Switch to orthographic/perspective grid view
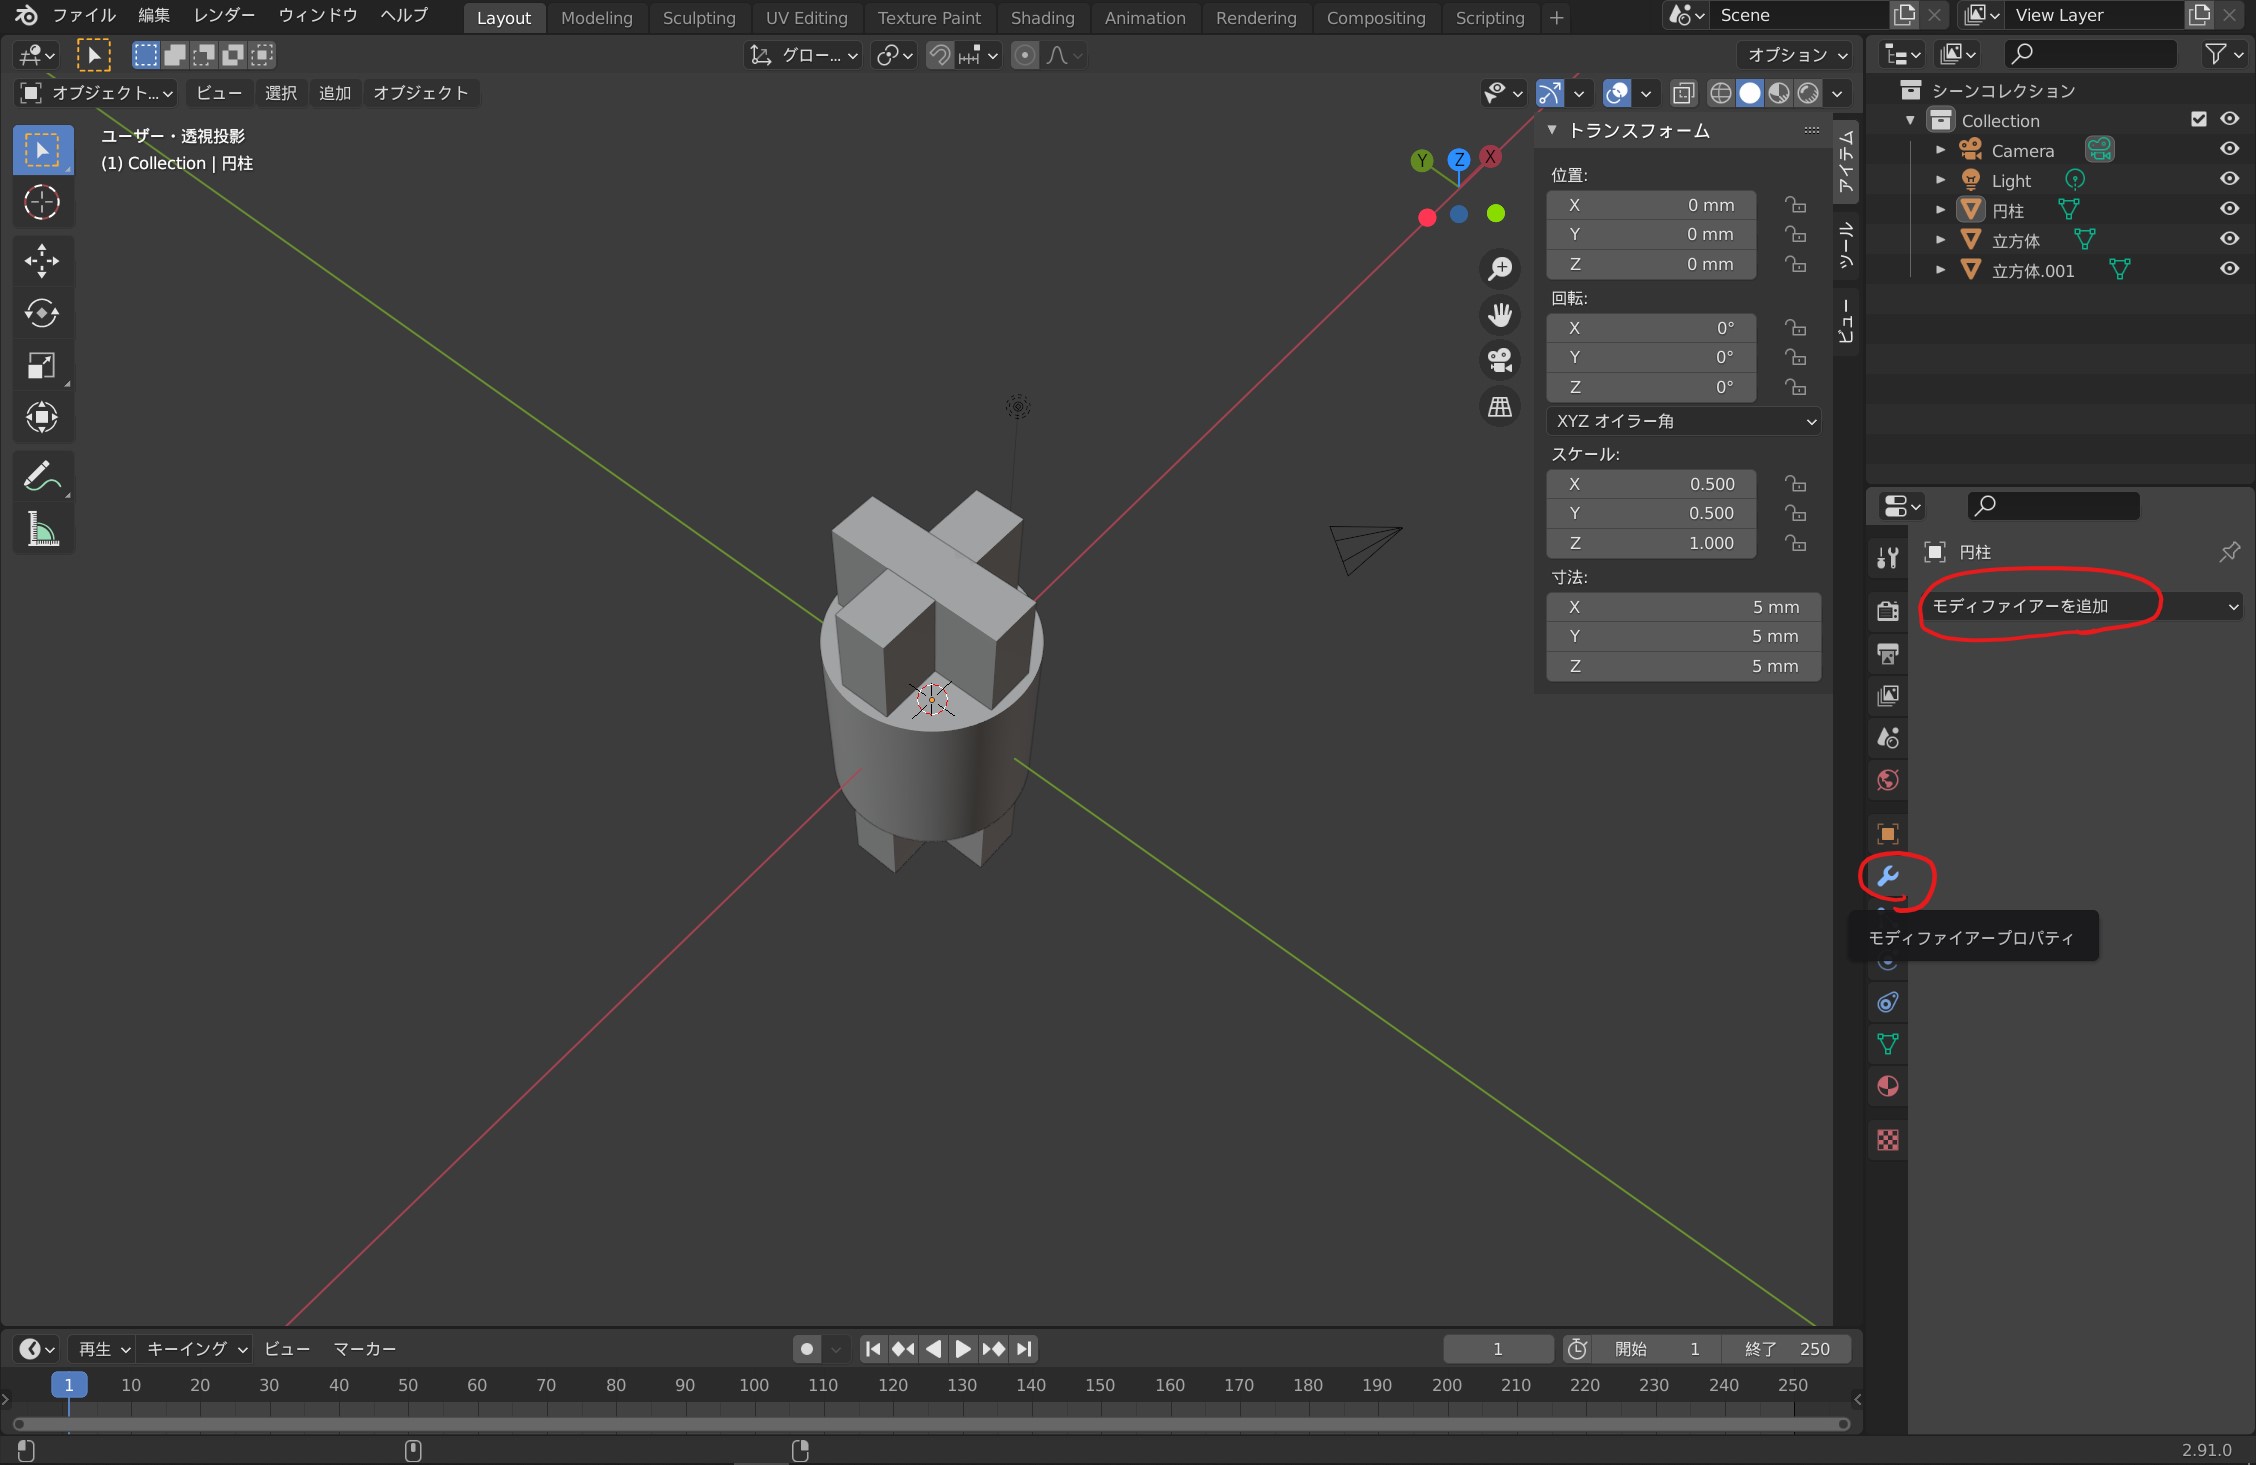 point(1500,407)
